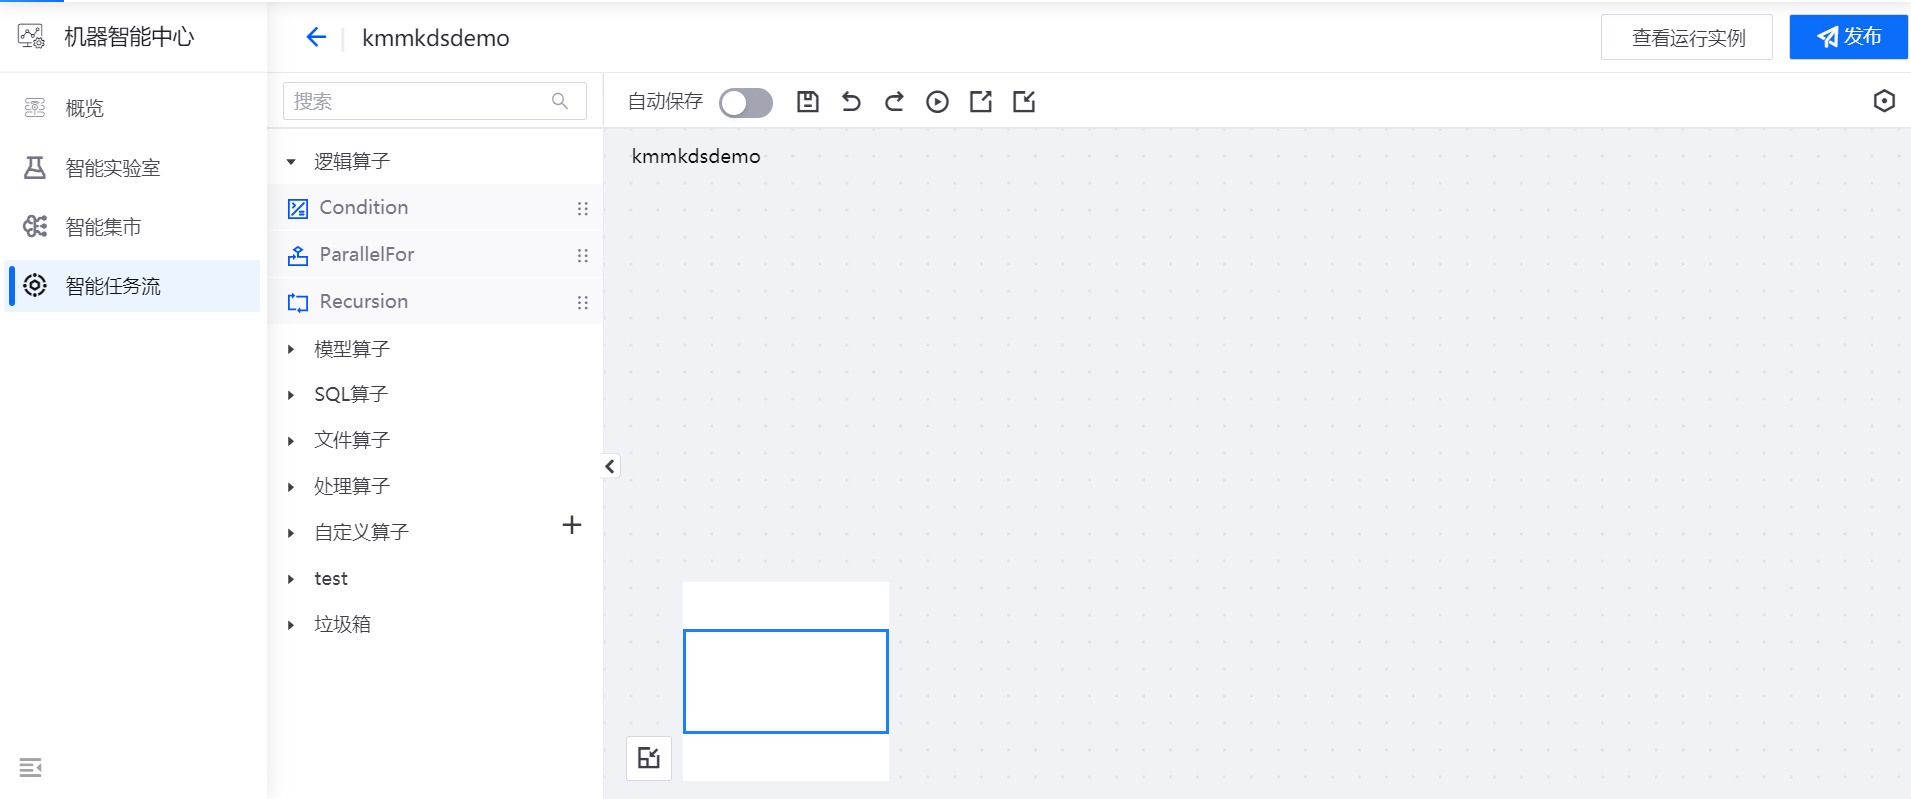Redo the last canvas action

894,101
